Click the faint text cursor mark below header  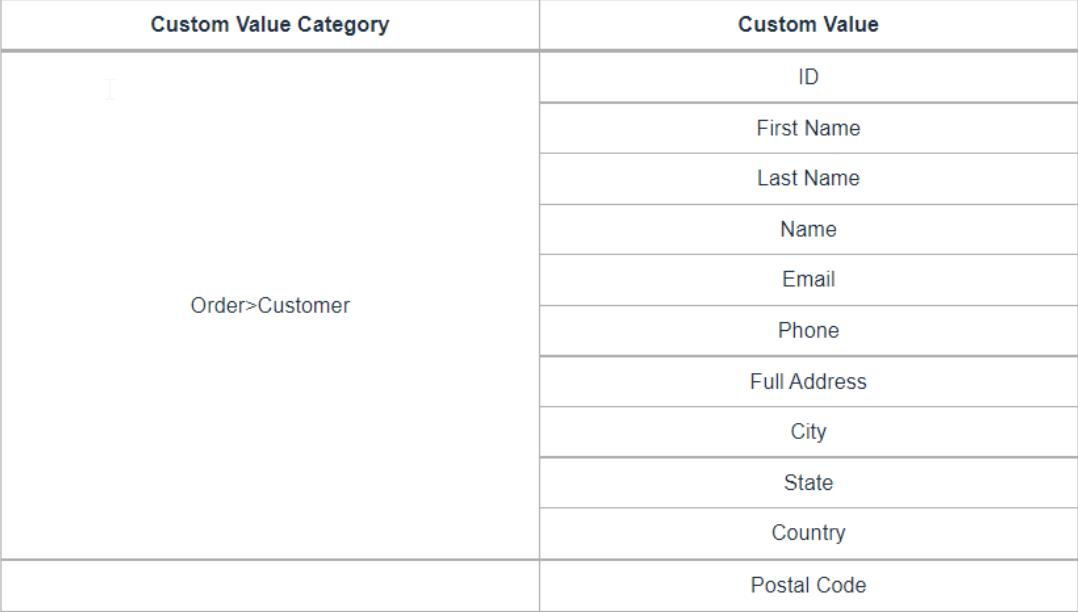point(110,90)
